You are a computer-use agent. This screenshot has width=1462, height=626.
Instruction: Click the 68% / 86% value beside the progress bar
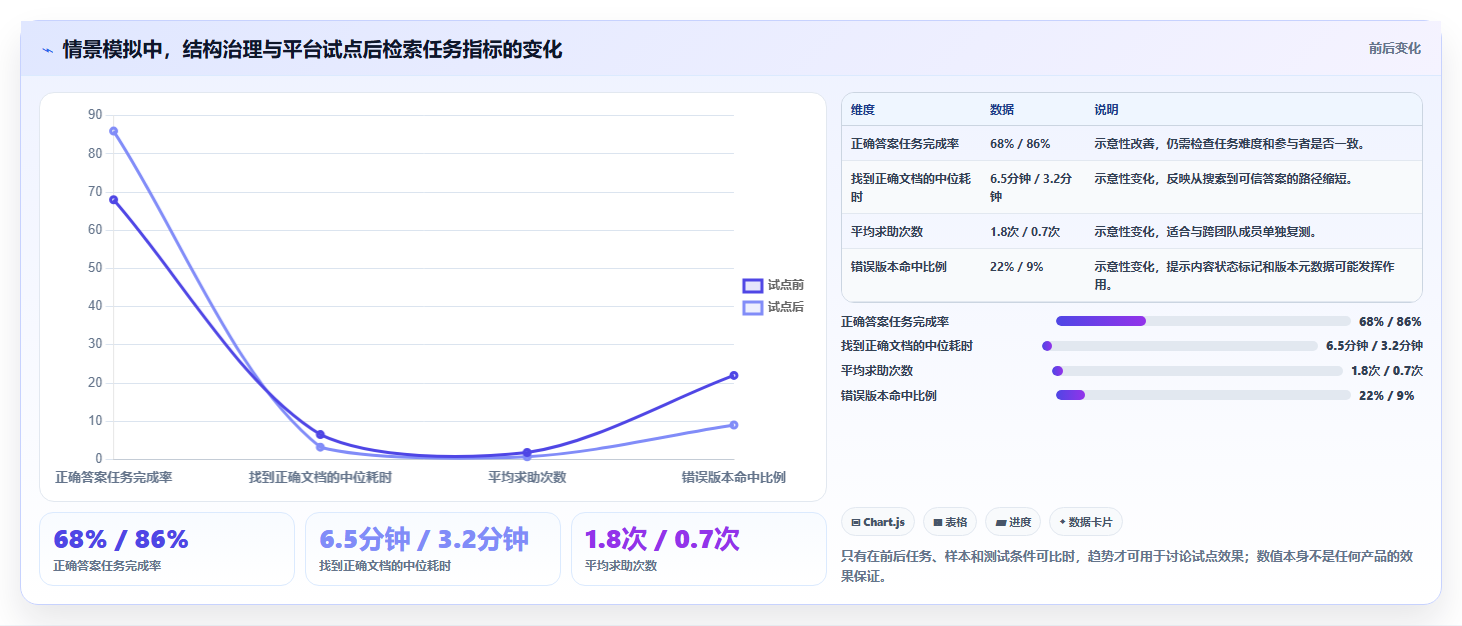point(1390,322)
